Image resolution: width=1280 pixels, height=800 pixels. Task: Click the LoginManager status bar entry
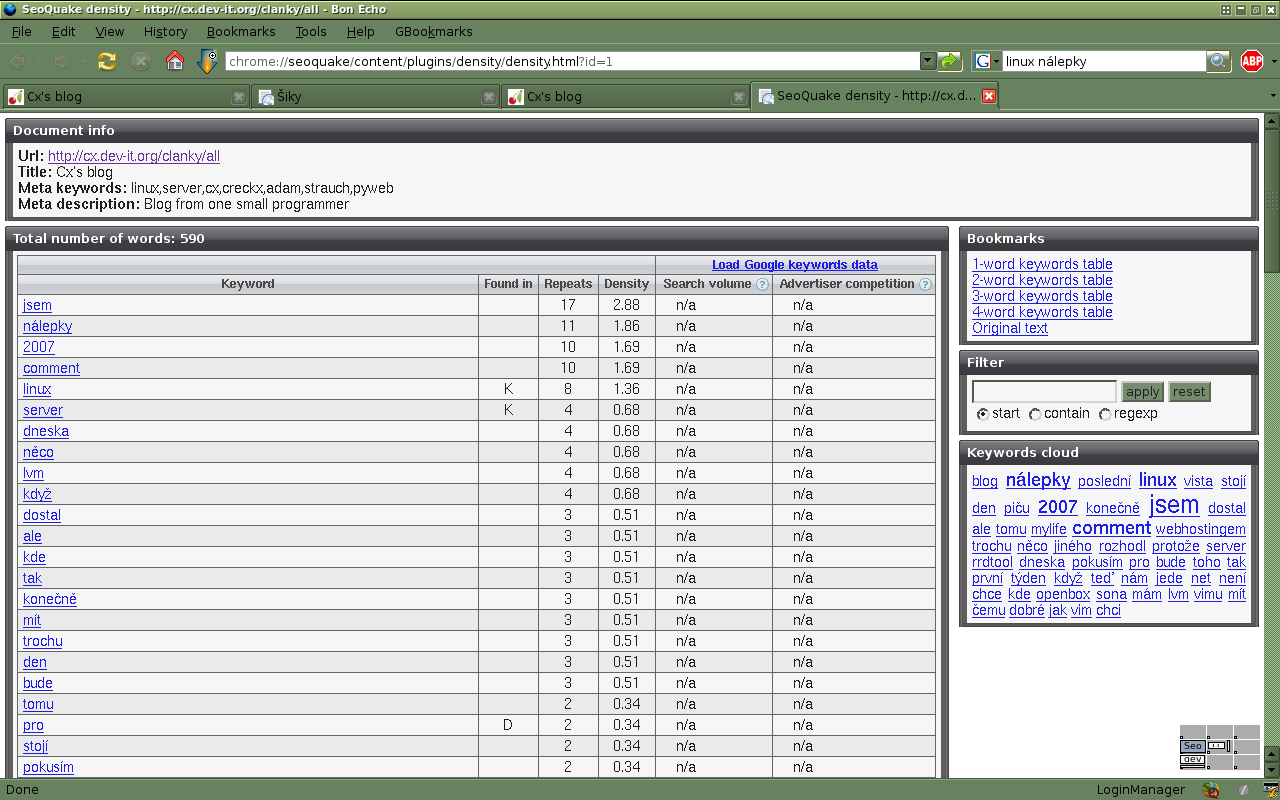pyautogui.click(x=1141, y=790)
